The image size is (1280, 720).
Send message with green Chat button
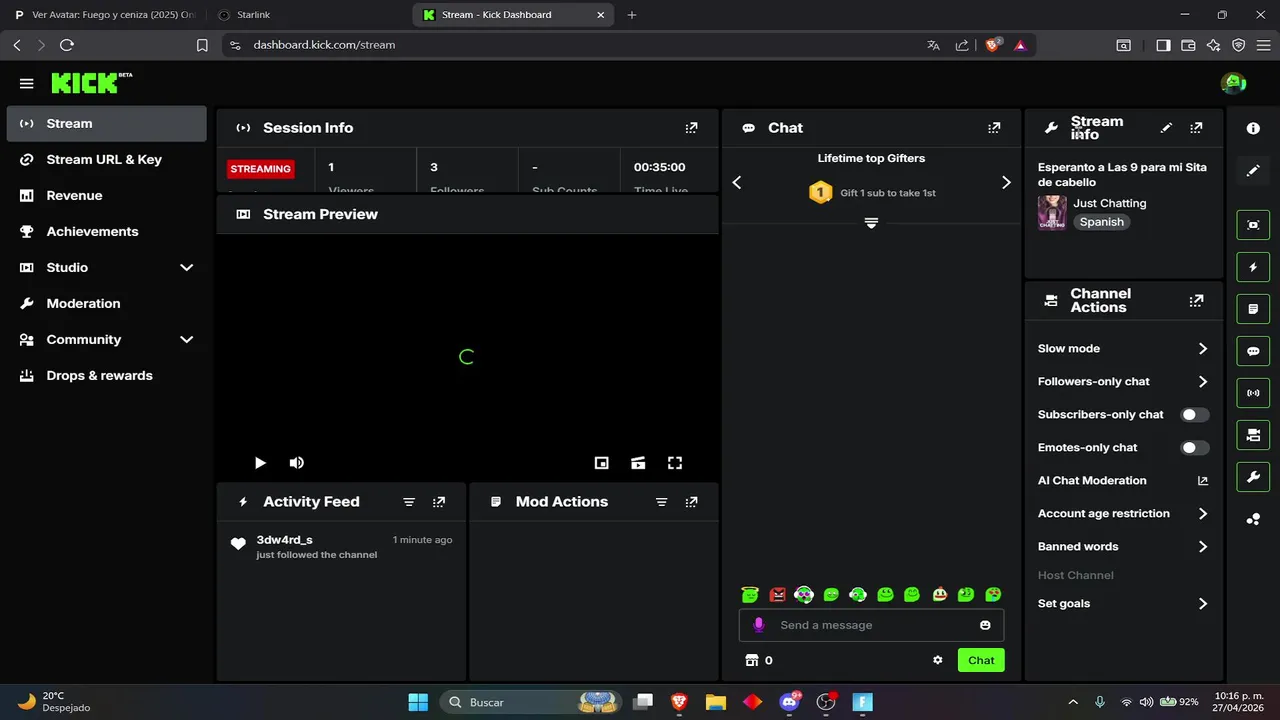(981, 660)
